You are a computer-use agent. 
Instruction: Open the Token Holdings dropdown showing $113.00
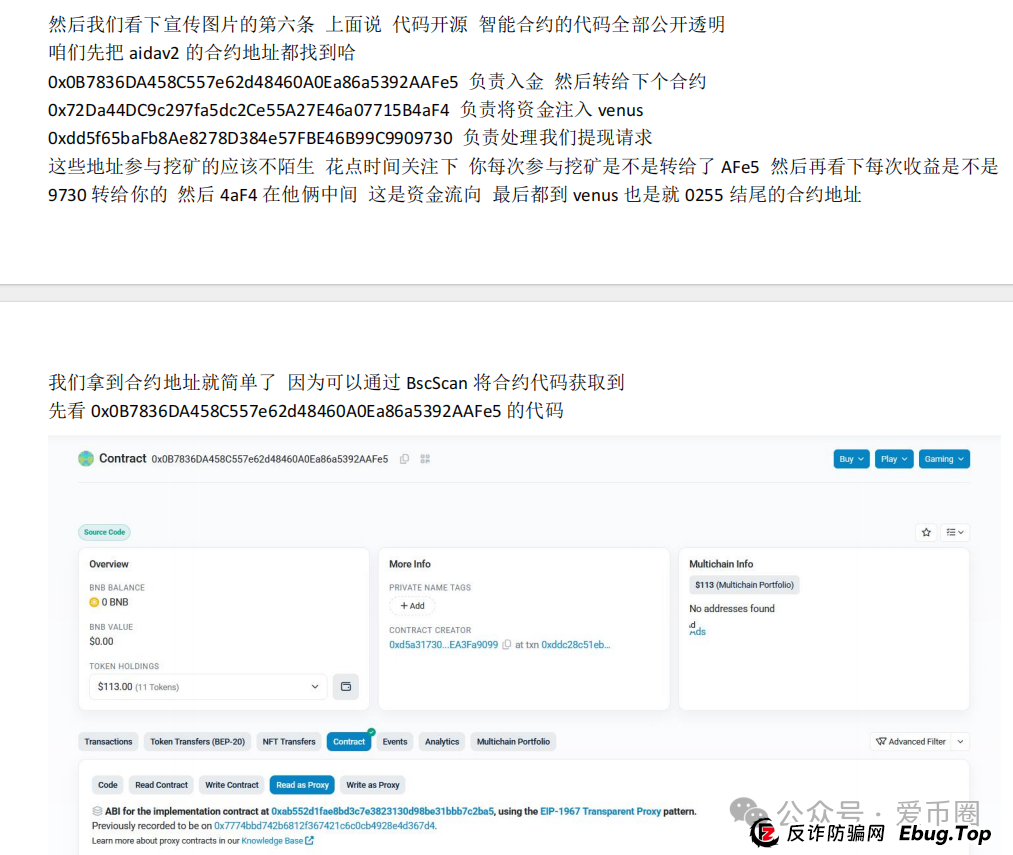coord(207,687)
